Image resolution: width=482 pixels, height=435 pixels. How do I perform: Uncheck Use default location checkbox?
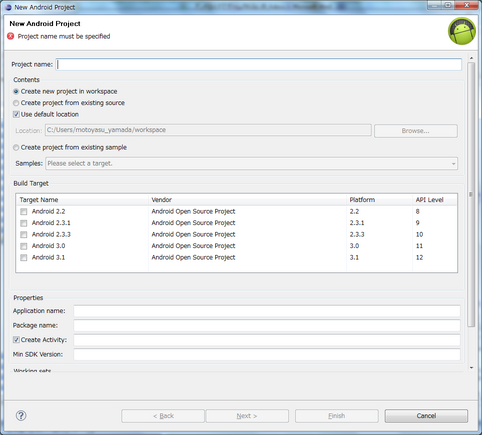(x=16, y=114)
